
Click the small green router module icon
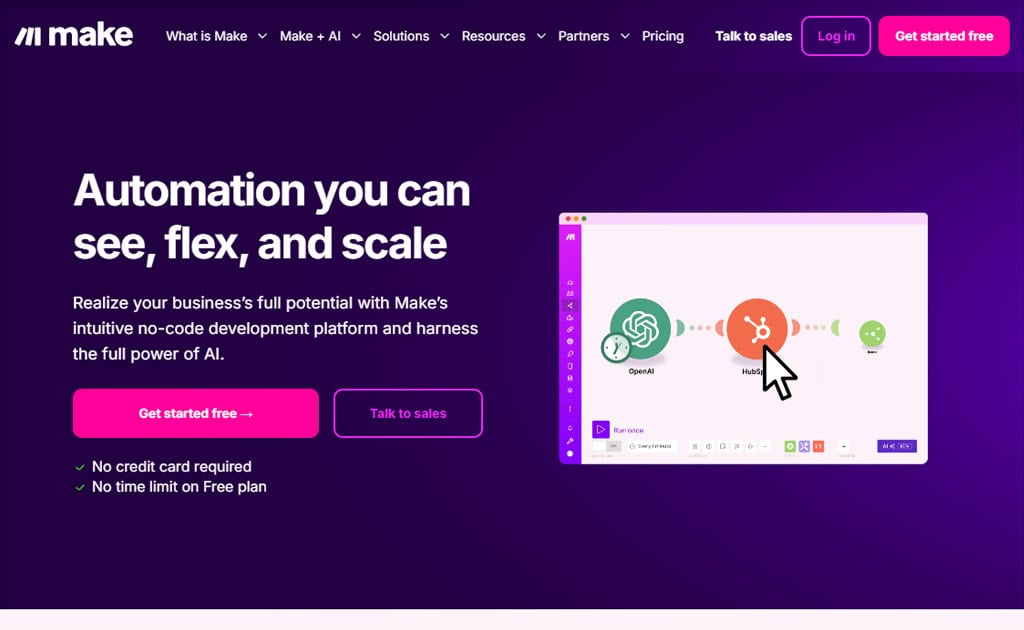pos(872,334)
